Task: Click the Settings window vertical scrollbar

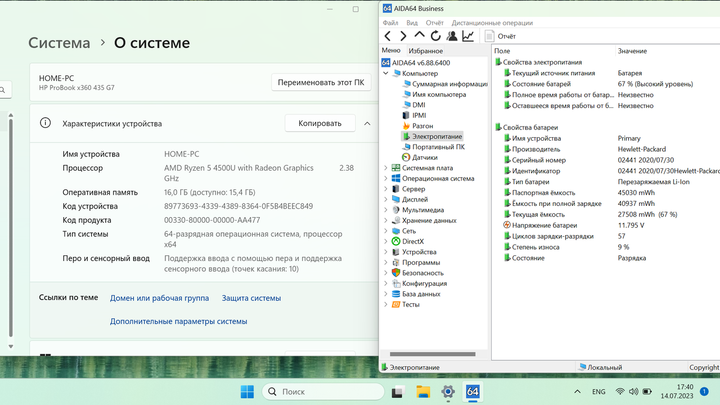Action: [11, 228]
